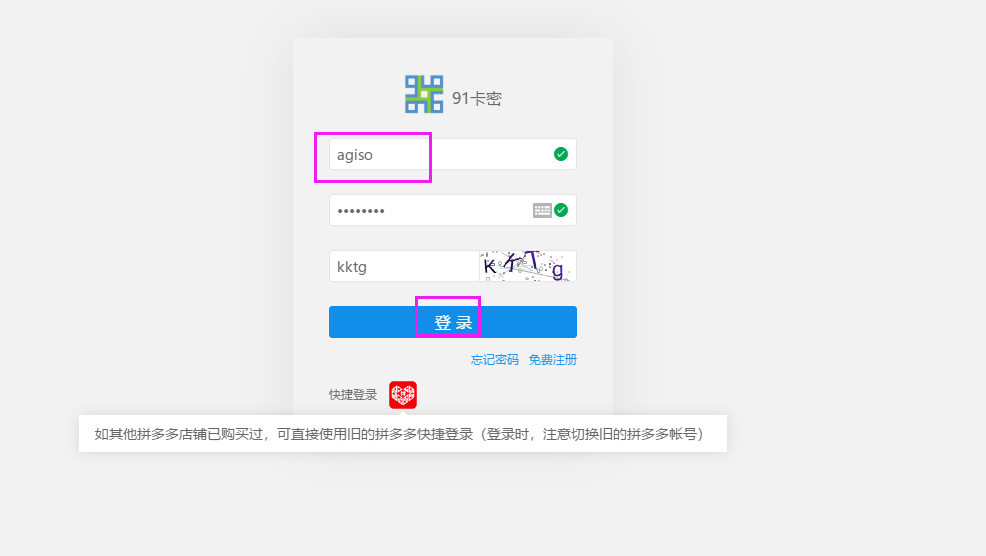Click the captcha field containing kktg
Viewport: 986px width, 556px height.
(404, 266)
